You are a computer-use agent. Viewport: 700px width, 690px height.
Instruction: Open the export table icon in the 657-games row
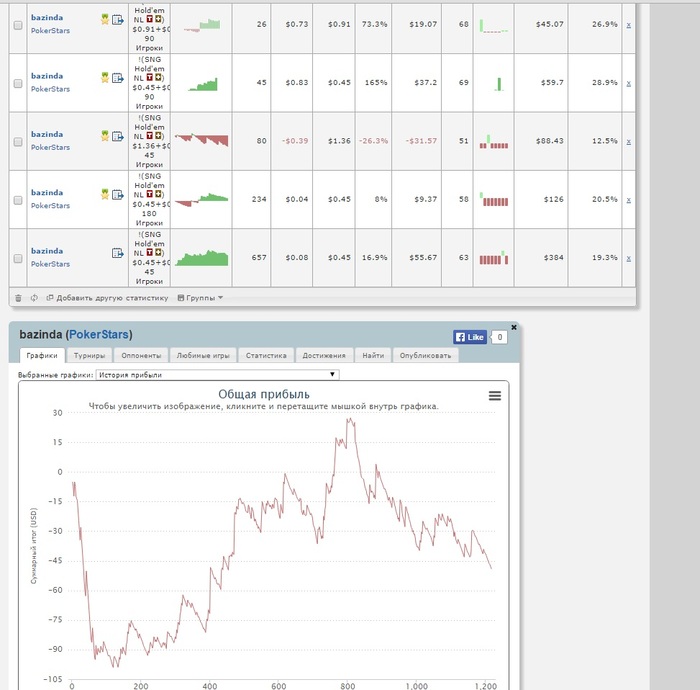pos(118,253)
